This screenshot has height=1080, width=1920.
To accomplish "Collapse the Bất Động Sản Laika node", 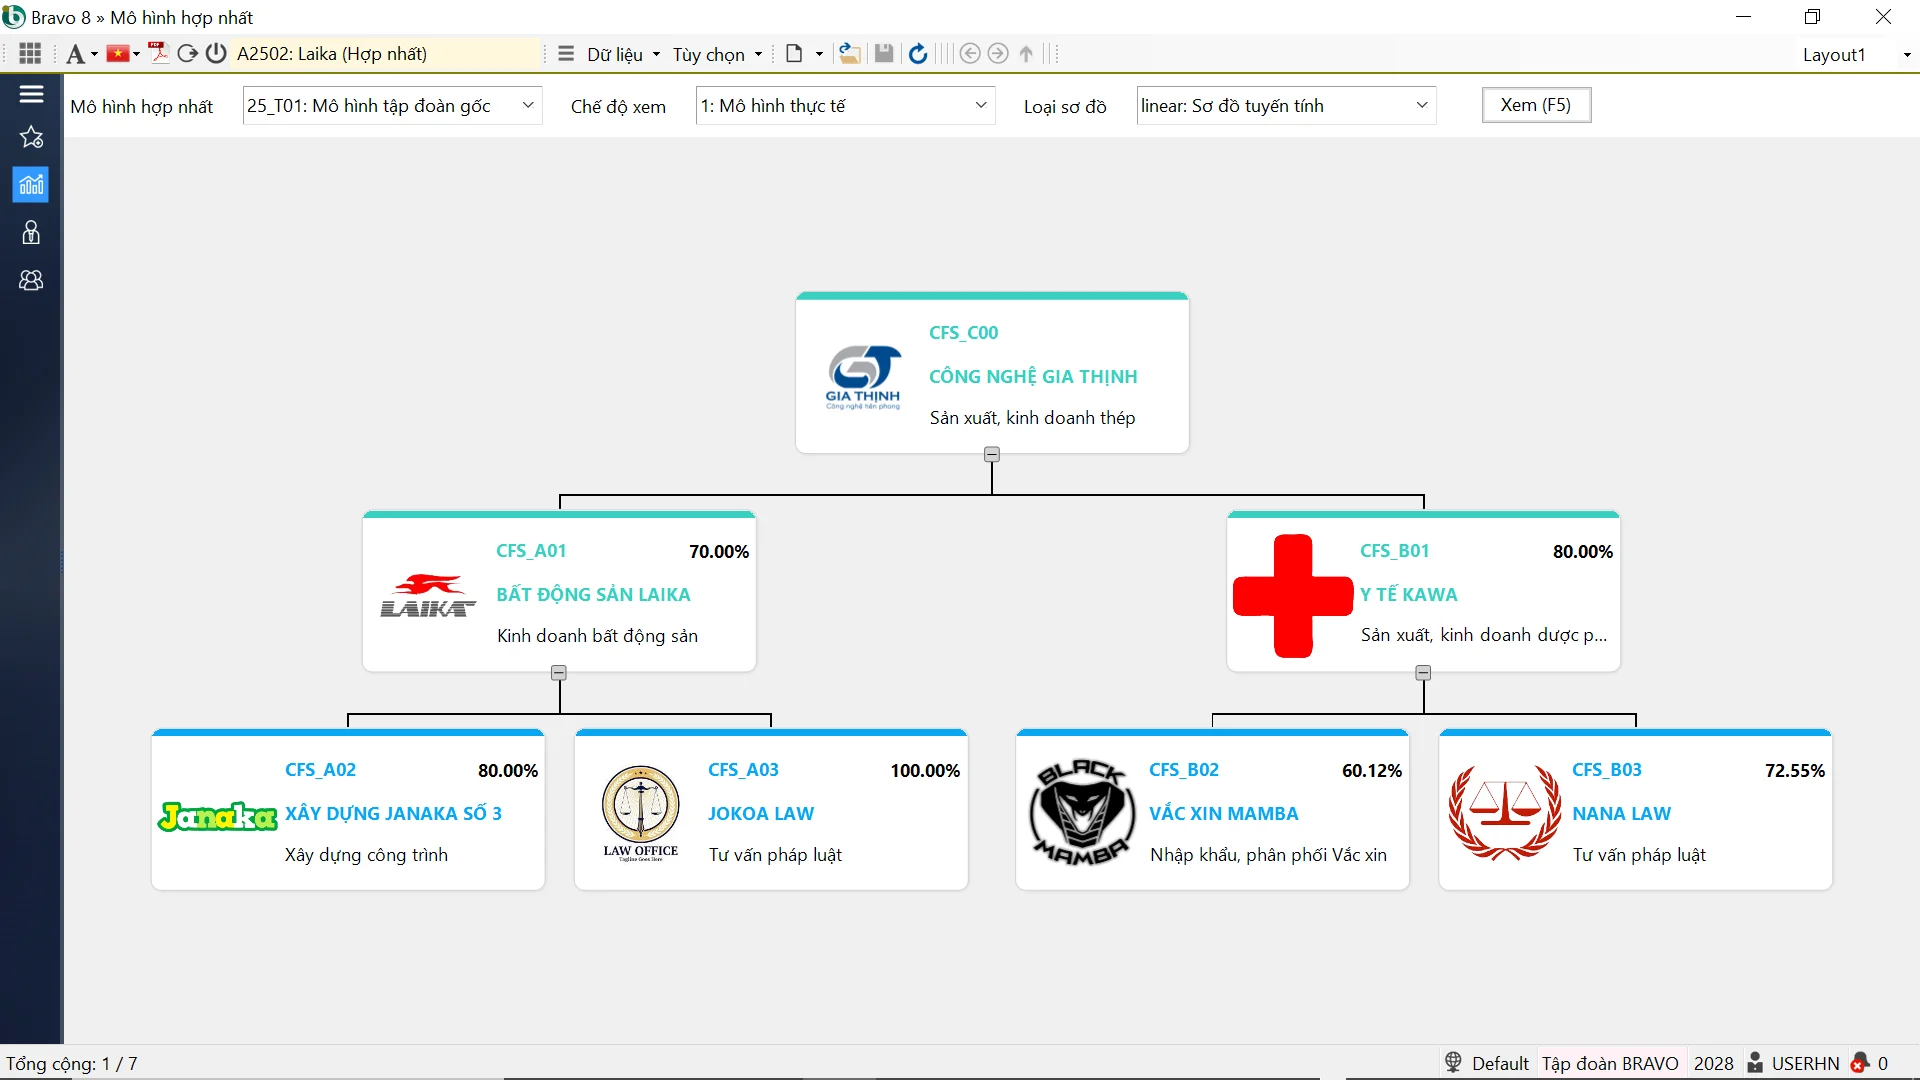I will pyautogui.click(x=559, y=673).
